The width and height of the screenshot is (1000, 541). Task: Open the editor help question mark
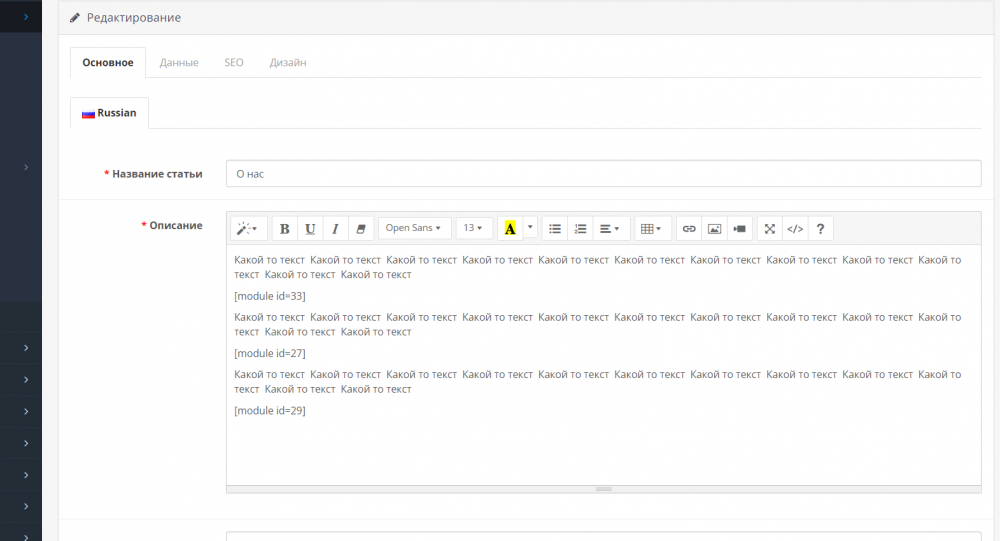821,228
